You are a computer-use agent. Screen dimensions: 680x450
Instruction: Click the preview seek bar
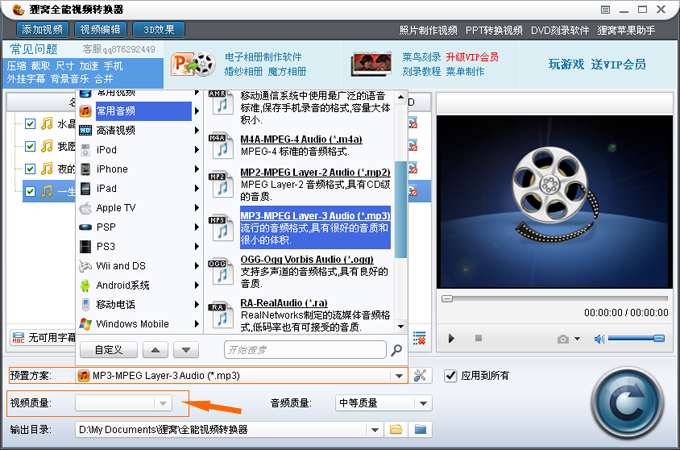pos(555,299)
